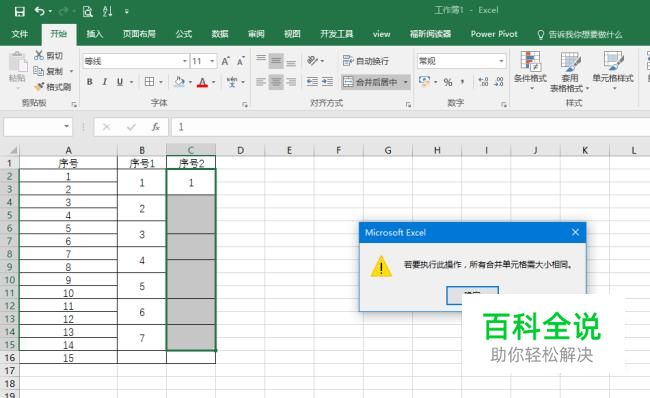The width and height of the screenshot is (650, 398).
Task: Switch to the Formulas (公式) tab
Action: (x=184, y=34)
